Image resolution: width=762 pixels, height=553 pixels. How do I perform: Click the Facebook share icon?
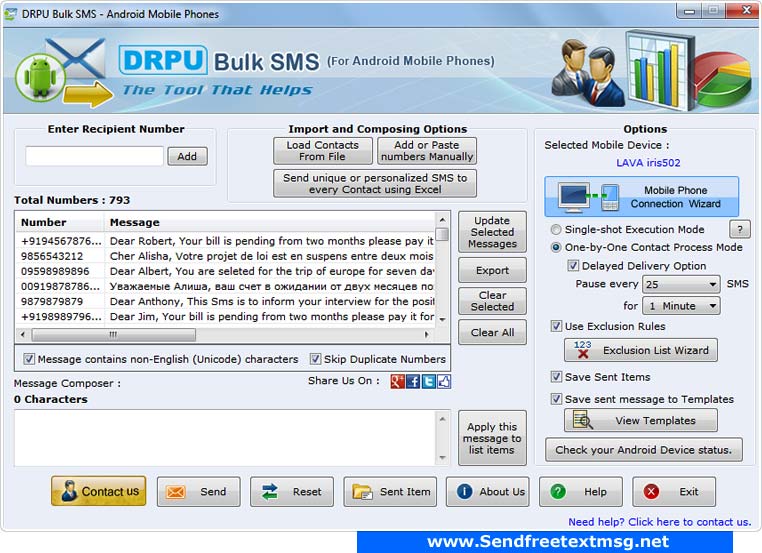413,381
